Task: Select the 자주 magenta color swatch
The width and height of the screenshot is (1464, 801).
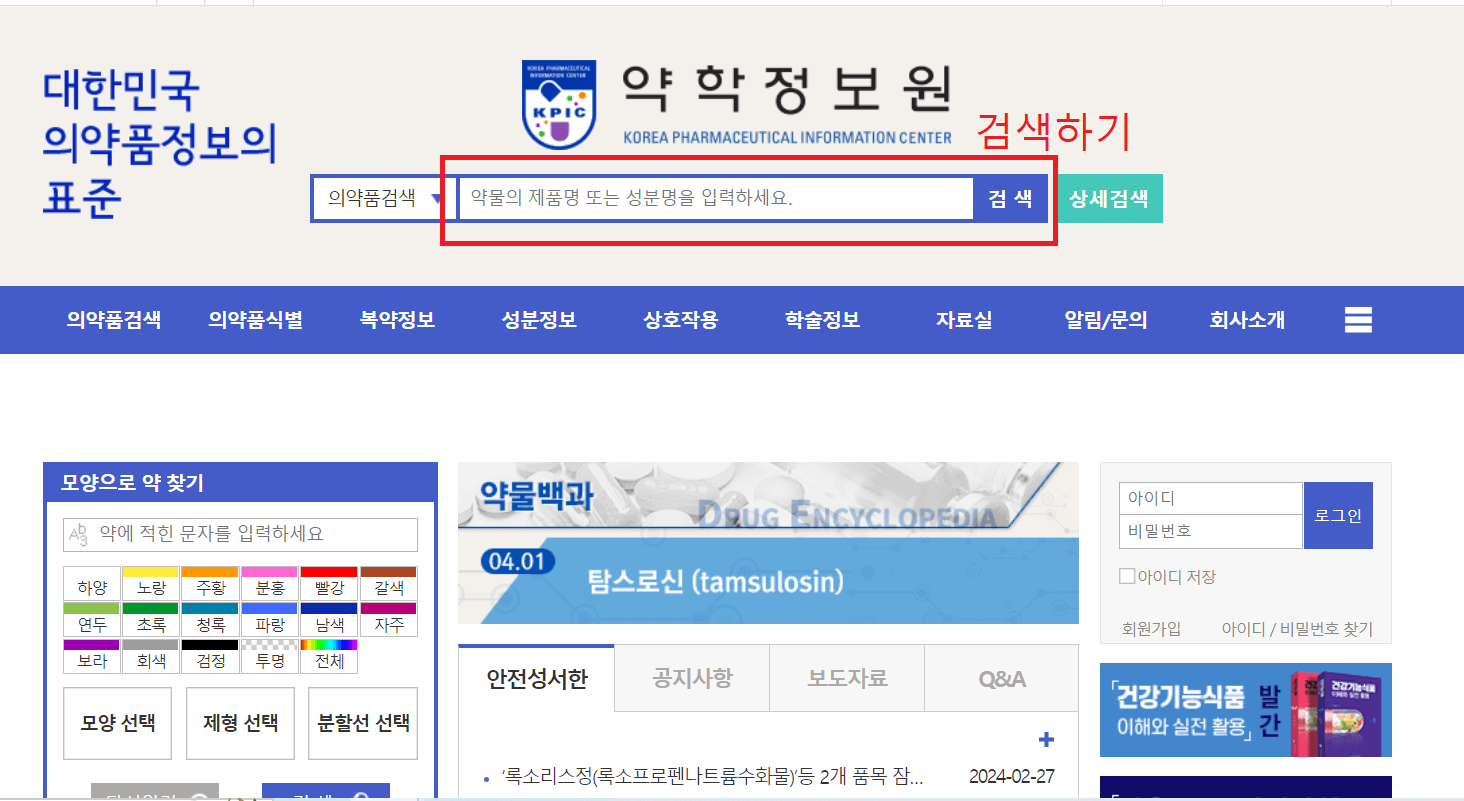Action: [389, 620]
